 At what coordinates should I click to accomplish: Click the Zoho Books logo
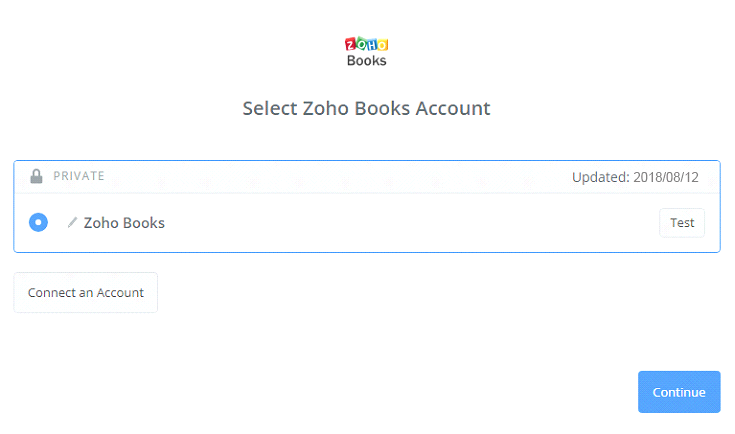click(x=366, y=52)
